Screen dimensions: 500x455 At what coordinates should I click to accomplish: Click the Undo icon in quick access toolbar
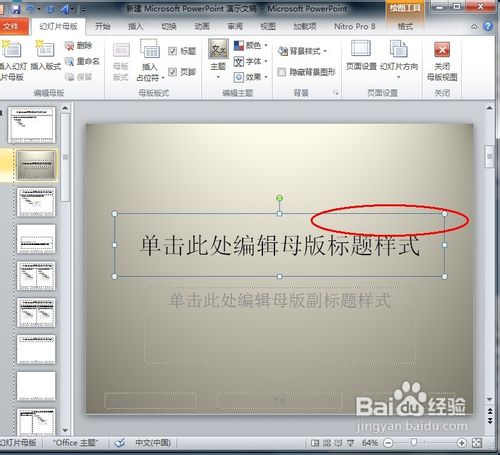[x=30, y=9]
